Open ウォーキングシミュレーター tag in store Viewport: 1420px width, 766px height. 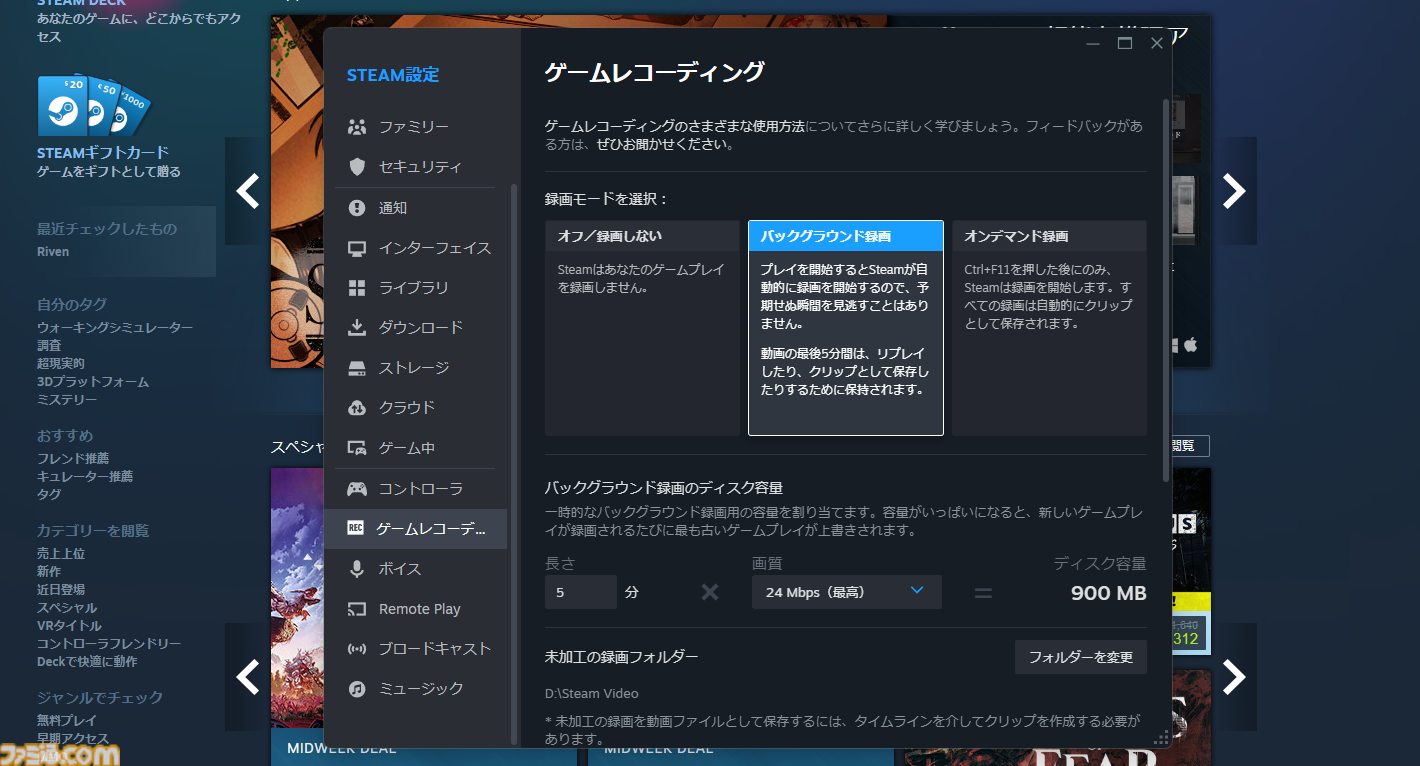tap(115, 328)
